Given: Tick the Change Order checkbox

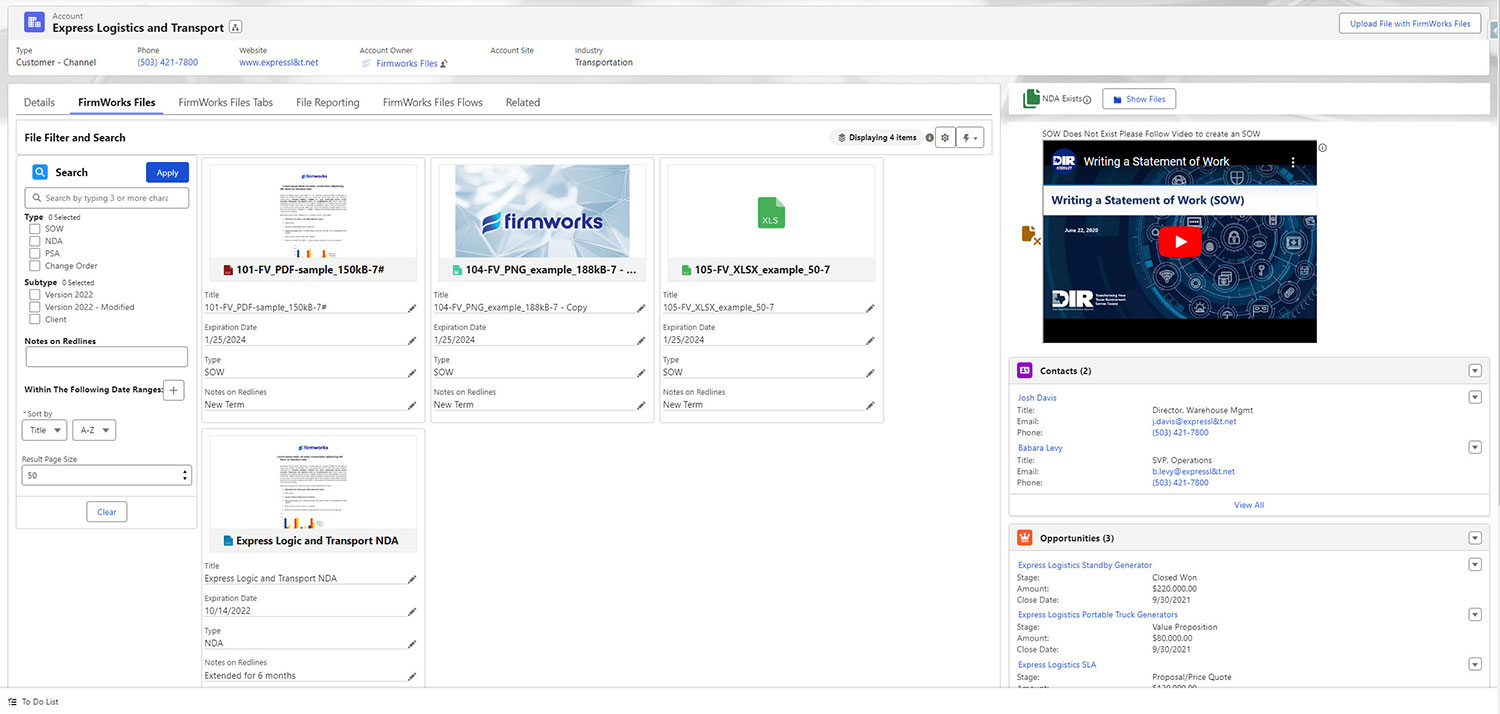Looking at the screenshot, I should [35, 266].
